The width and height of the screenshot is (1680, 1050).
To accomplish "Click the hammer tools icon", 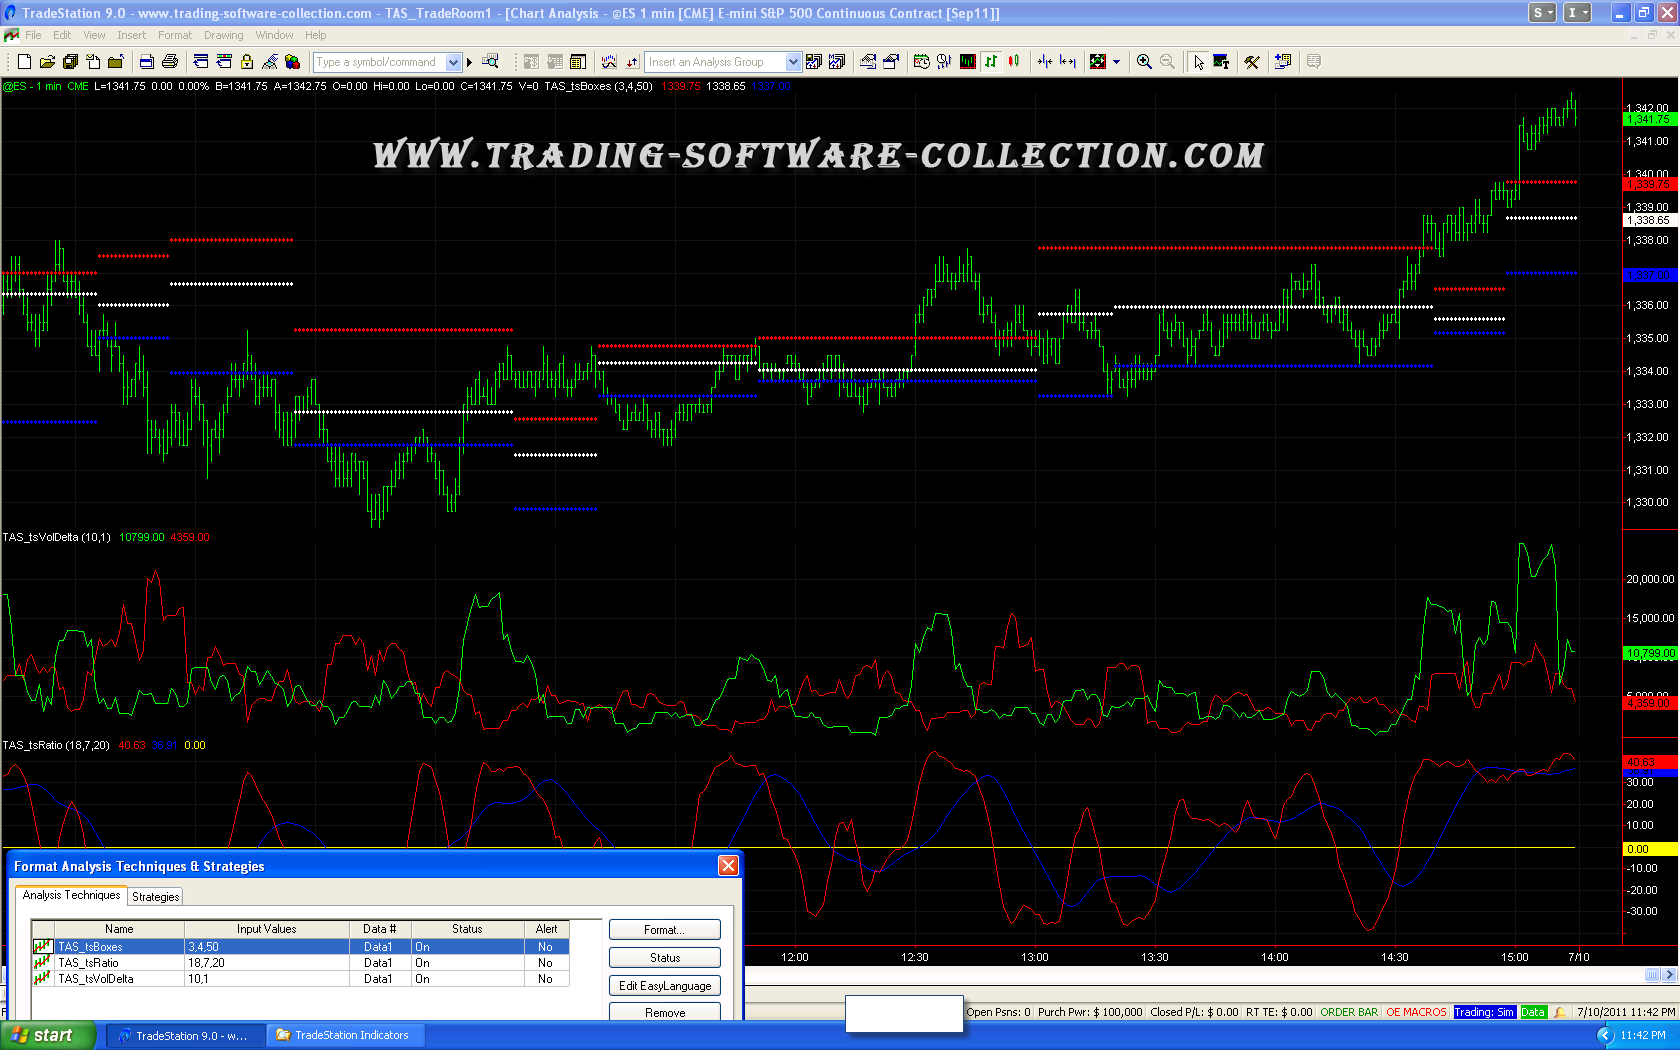I will coord(1251,62).
